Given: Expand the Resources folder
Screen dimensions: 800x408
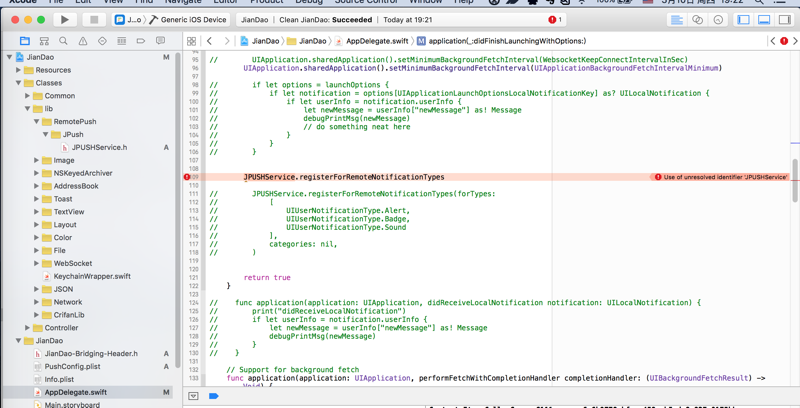Looking at the screenshot, I should pyautogui.click(x=18, y=70).
